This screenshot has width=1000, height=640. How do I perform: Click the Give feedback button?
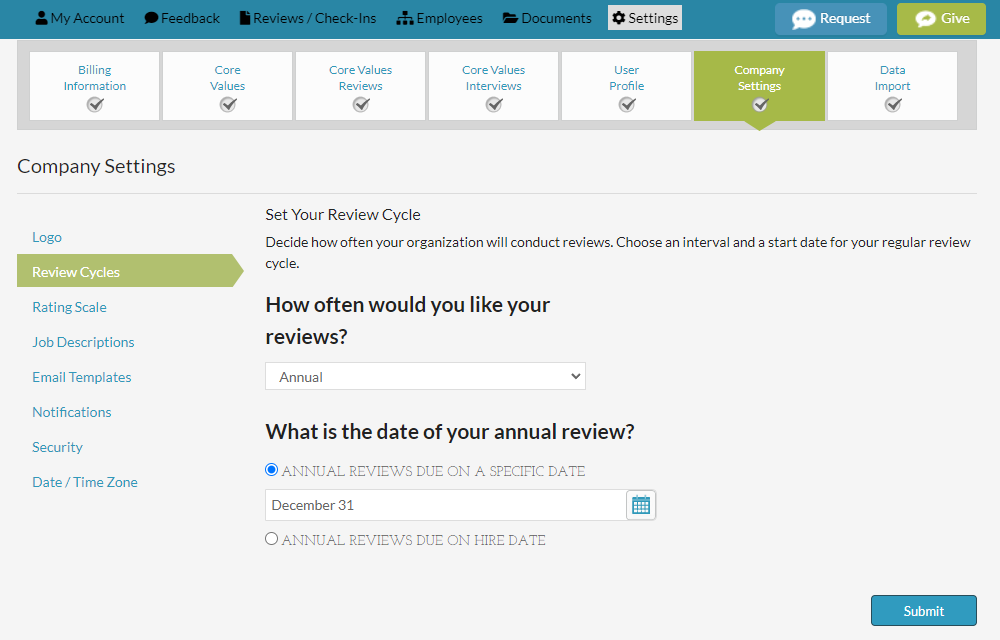coord(941,19)
